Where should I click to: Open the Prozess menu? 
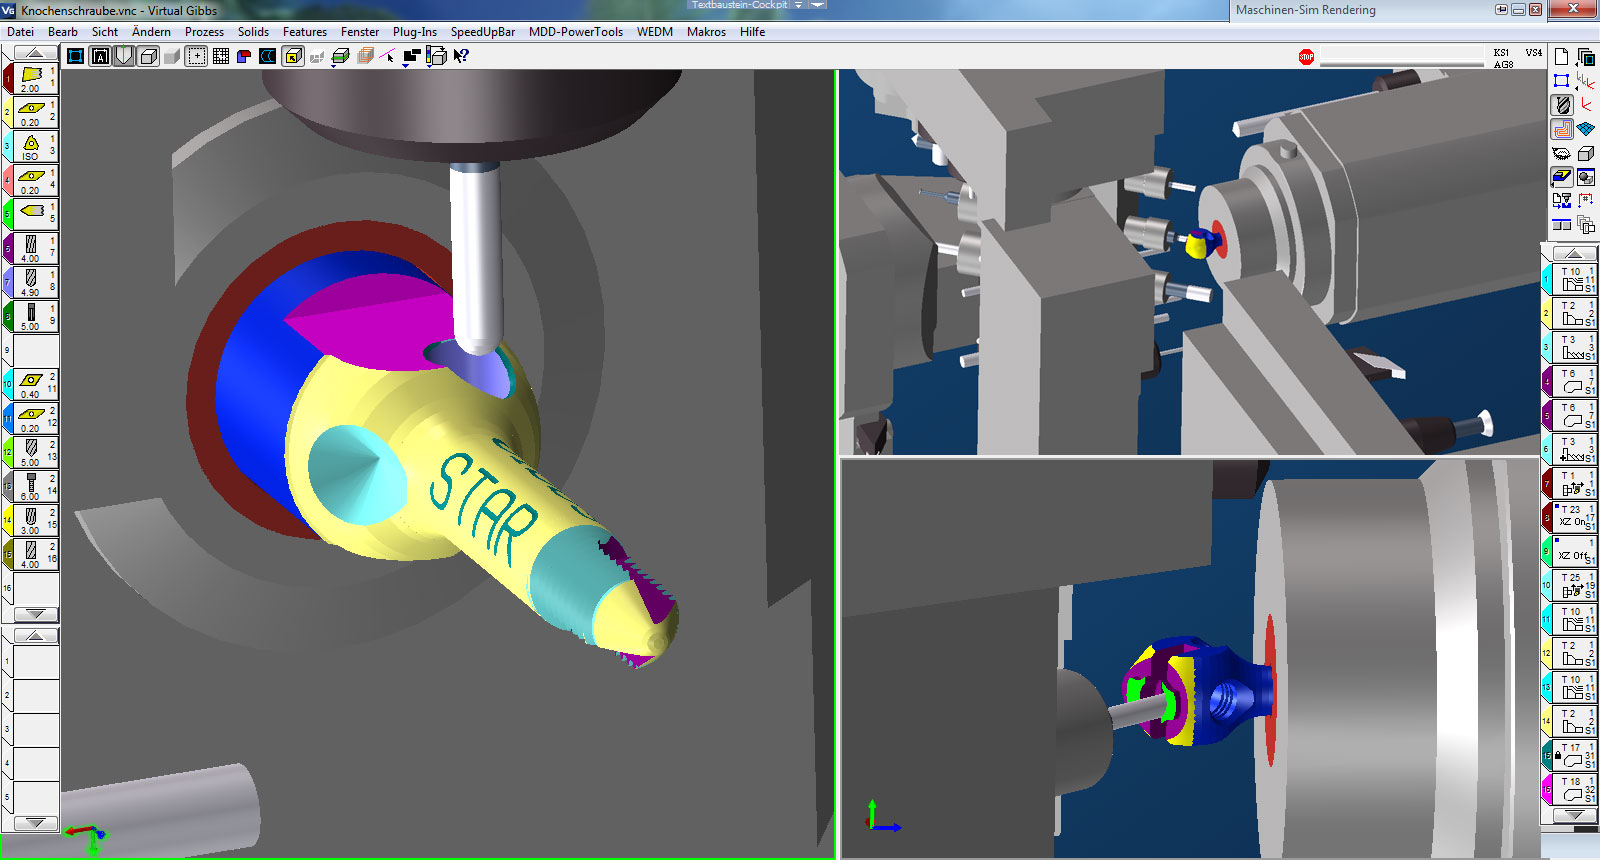point(204,32)
